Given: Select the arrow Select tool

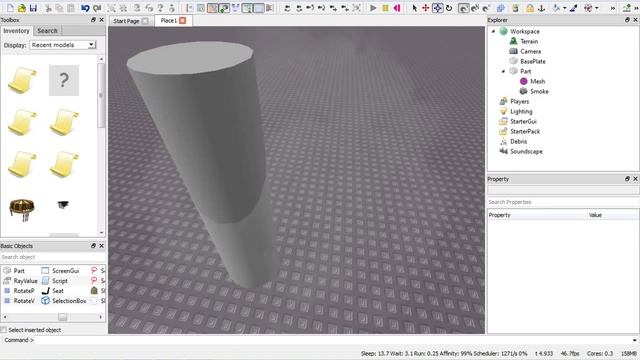Looking at the screenshot, I should tap(415, 8).
